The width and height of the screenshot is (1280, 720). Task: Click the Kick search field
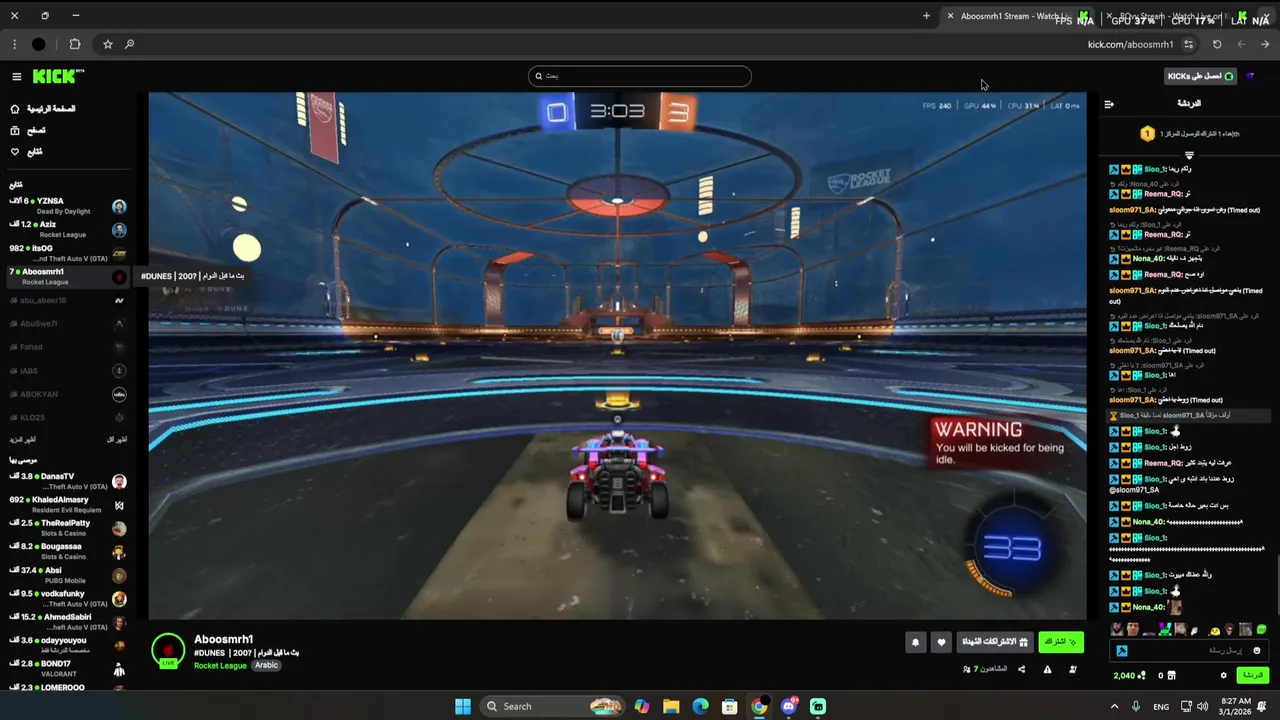pyautogui.click(x=639, y=76)
